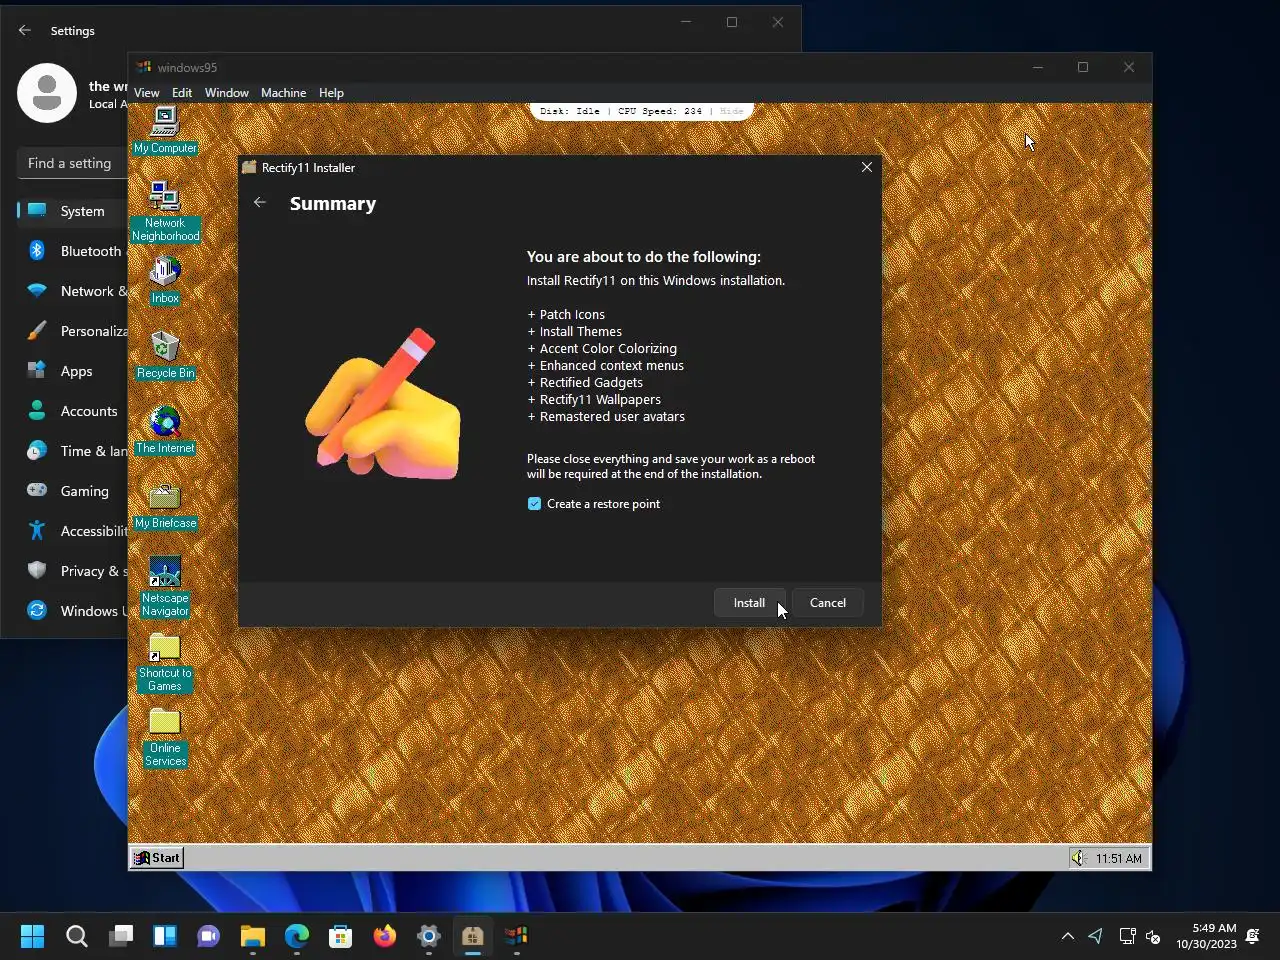The width and height of the screenshot is (1280, 960).
Task: Select Accounts in Settings sidebar
Action: coord(72,411)
